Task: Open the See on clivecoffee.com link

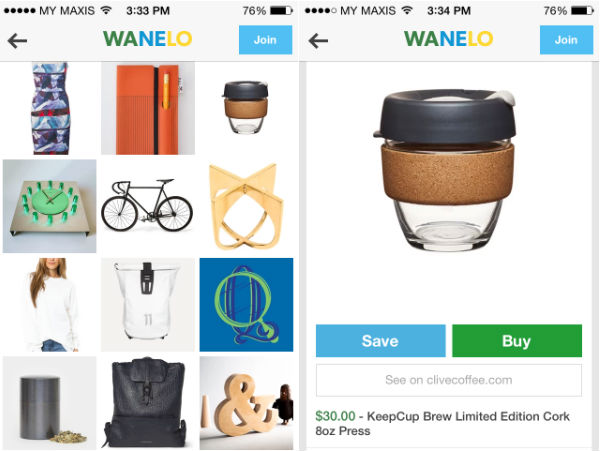Action: click(x=449, y=380)
